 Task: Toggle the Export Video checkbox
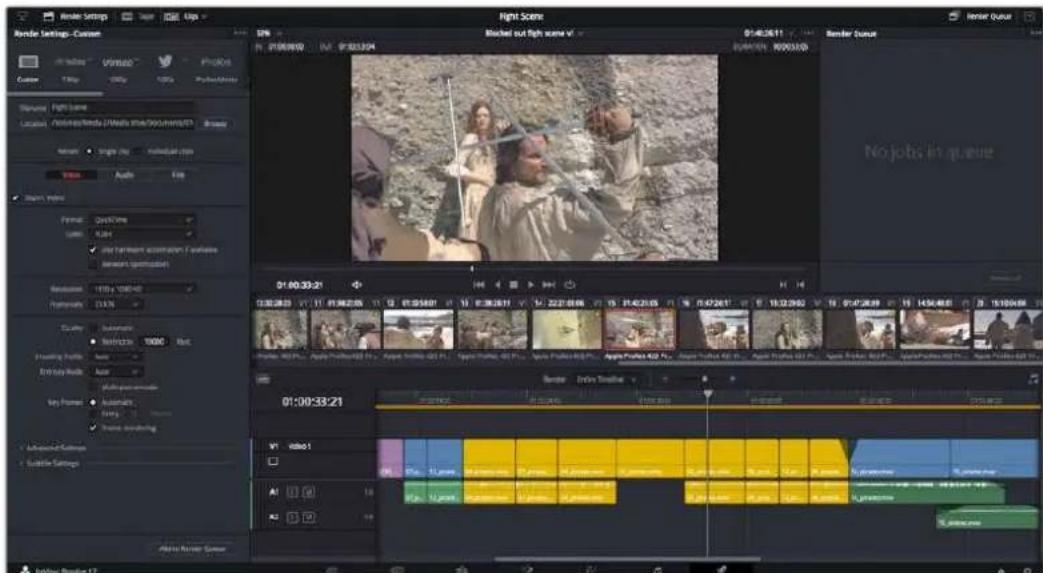(16, 198)
